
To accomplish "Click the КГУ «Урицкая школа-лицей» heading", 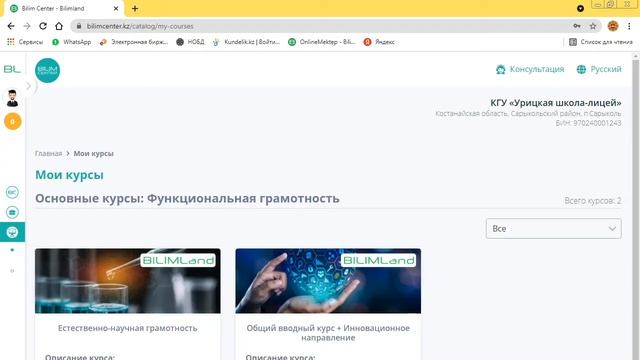I will tap(556, 103).
